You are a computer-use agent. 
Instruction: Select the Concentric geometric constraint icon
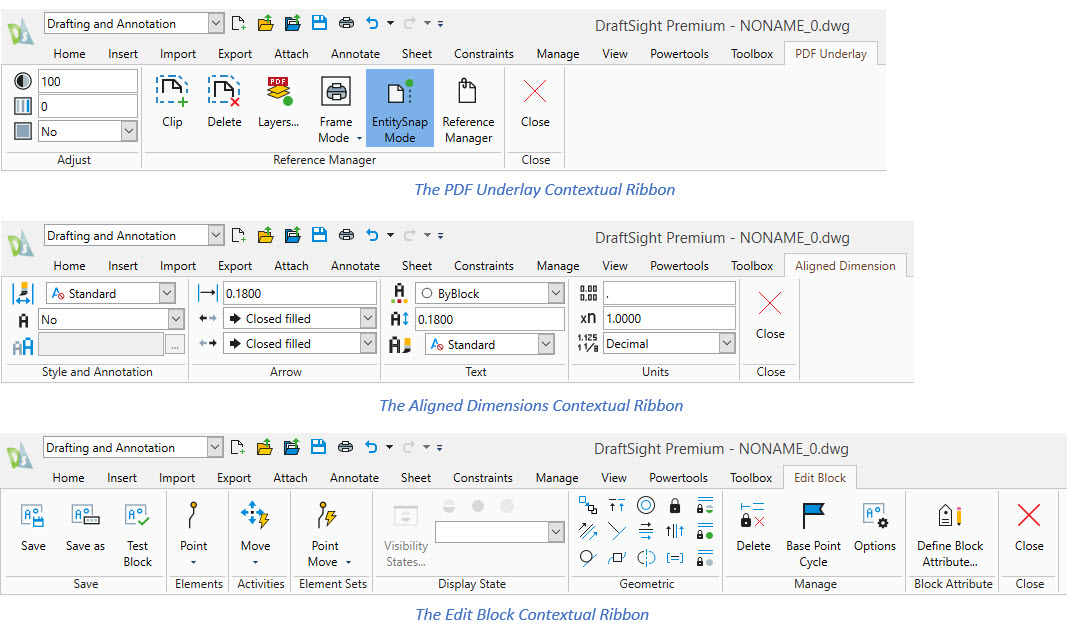(646, 505)
